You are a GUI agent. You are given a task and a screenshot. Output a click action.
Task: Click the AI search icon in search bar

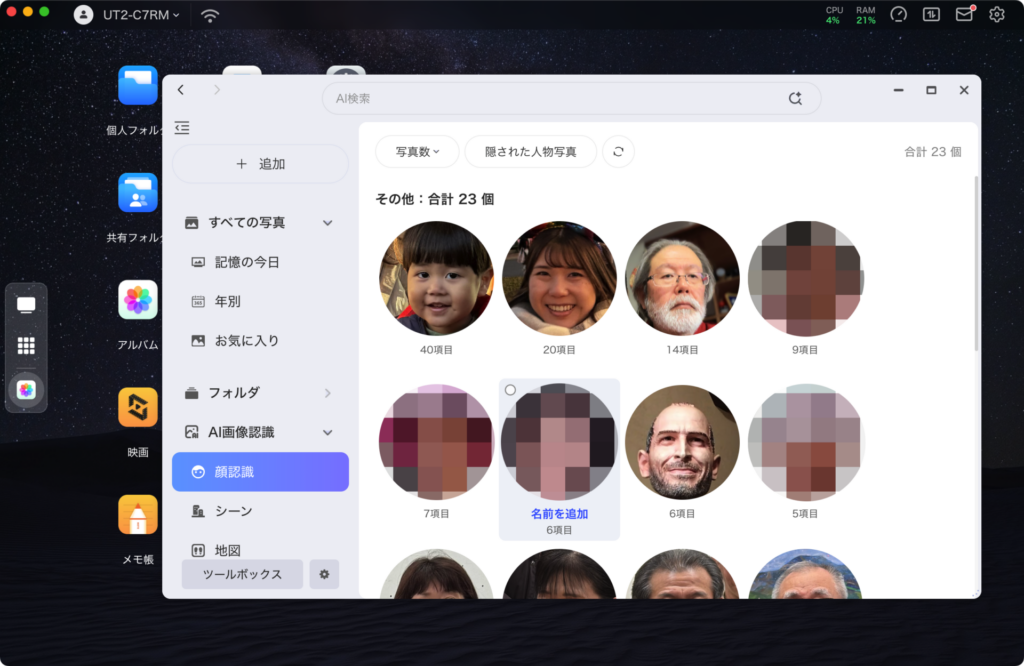[x=795, y=99]
